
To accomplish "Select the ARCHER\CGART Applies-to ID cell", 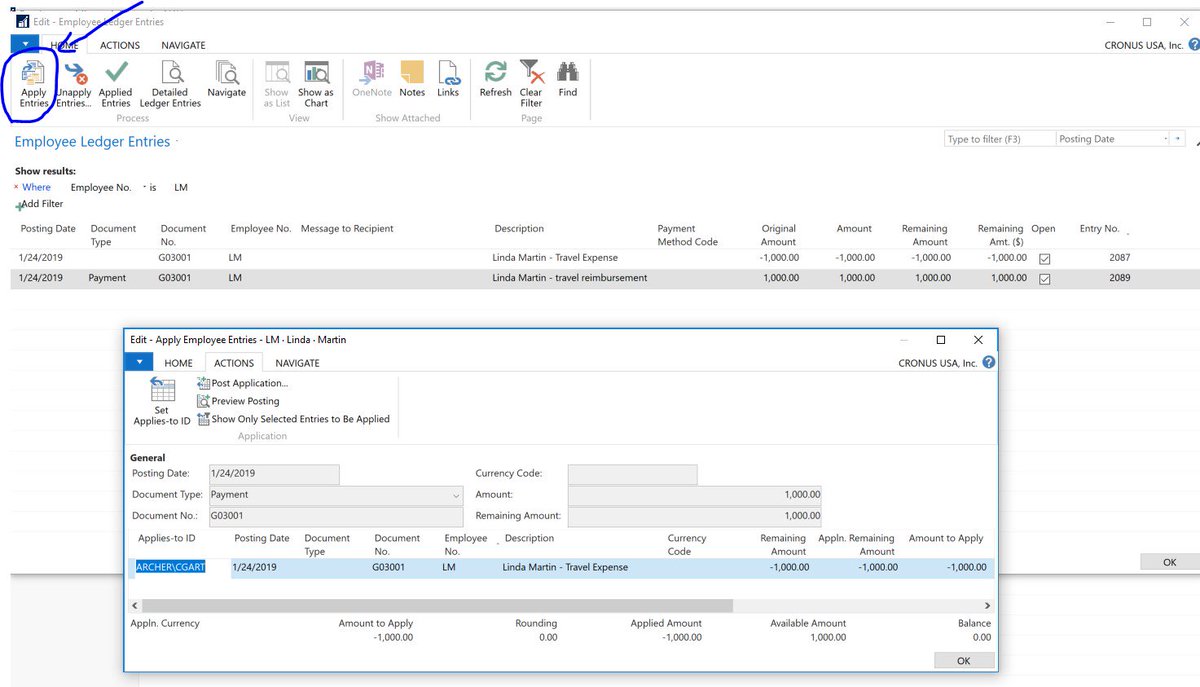I will click(171, 567).
